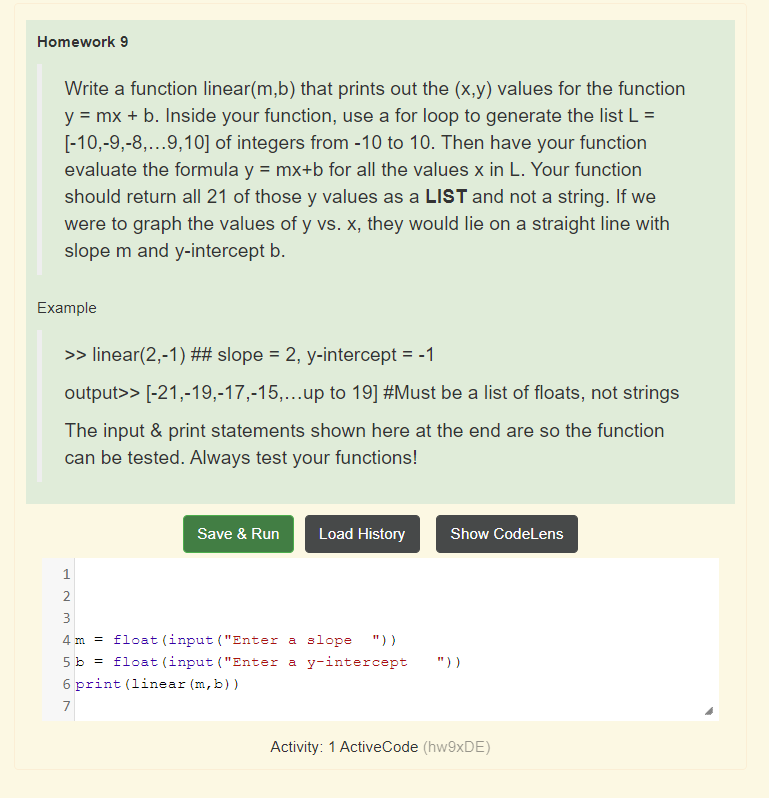Click empty code line 2 in the editor
Image resolution: width=769 pixels, height=798 pixels.
(396, 596)
